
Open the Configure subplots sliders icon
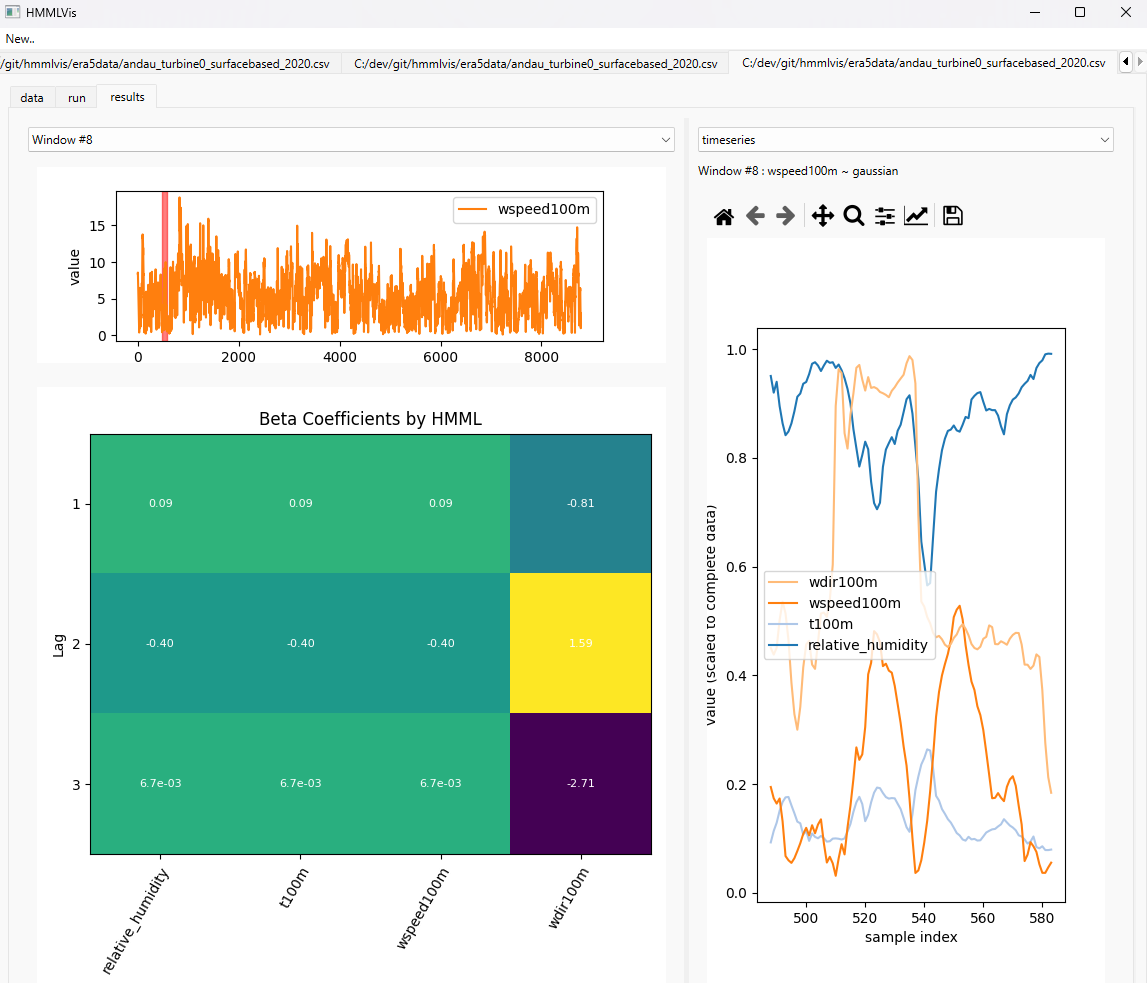click(884, 216)
